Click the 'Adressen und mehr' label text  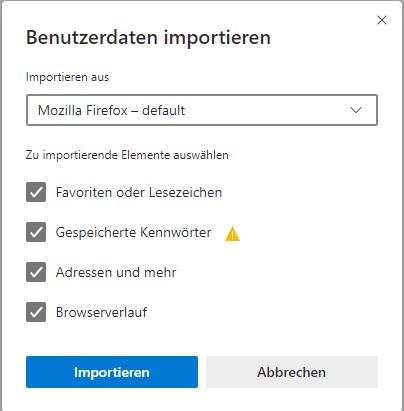116,272
